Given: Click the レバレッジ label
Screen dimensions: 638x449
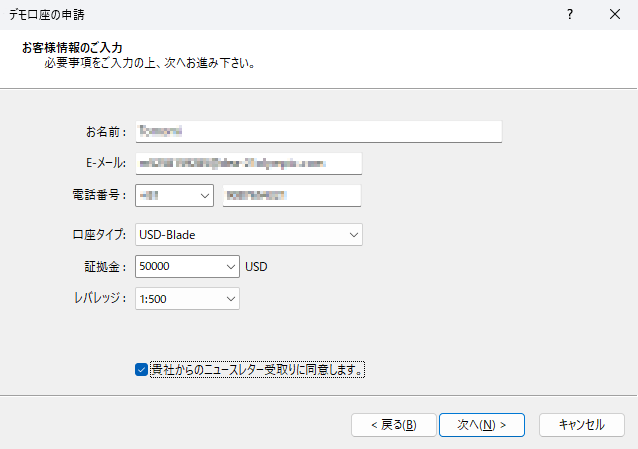Looking at the screenshot, I should pos(100,298).
